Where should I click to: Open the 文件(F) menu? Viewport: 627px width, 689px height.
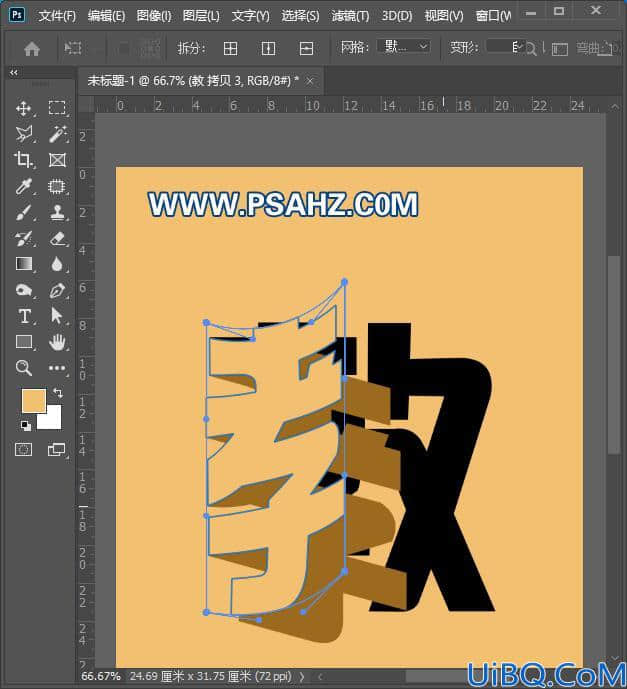57,16
